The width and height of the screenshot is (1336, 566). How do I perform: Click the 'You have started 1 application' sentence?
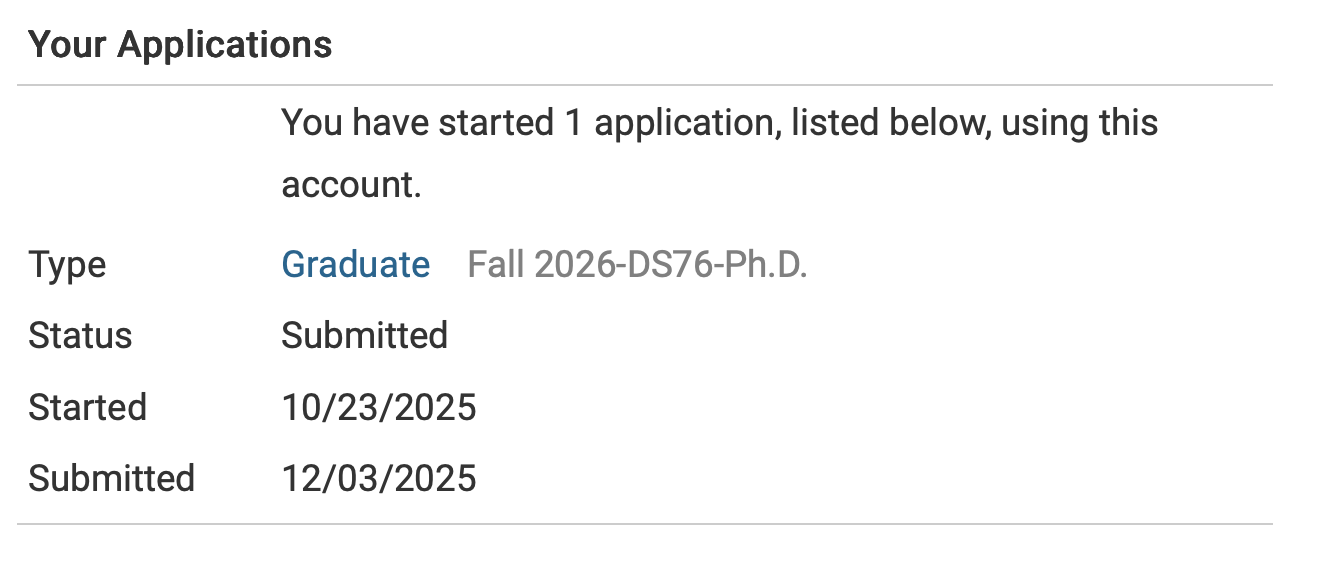tap(719, 123)
